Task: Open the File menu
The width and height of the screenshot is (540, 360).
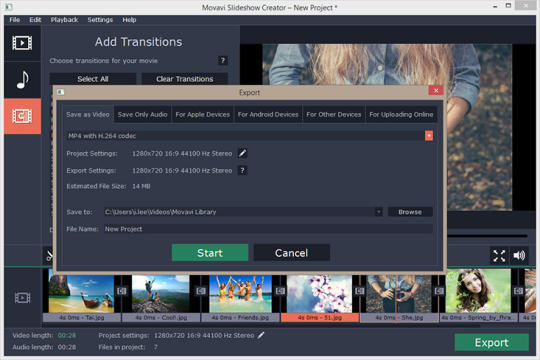Action: coord(14,20)
